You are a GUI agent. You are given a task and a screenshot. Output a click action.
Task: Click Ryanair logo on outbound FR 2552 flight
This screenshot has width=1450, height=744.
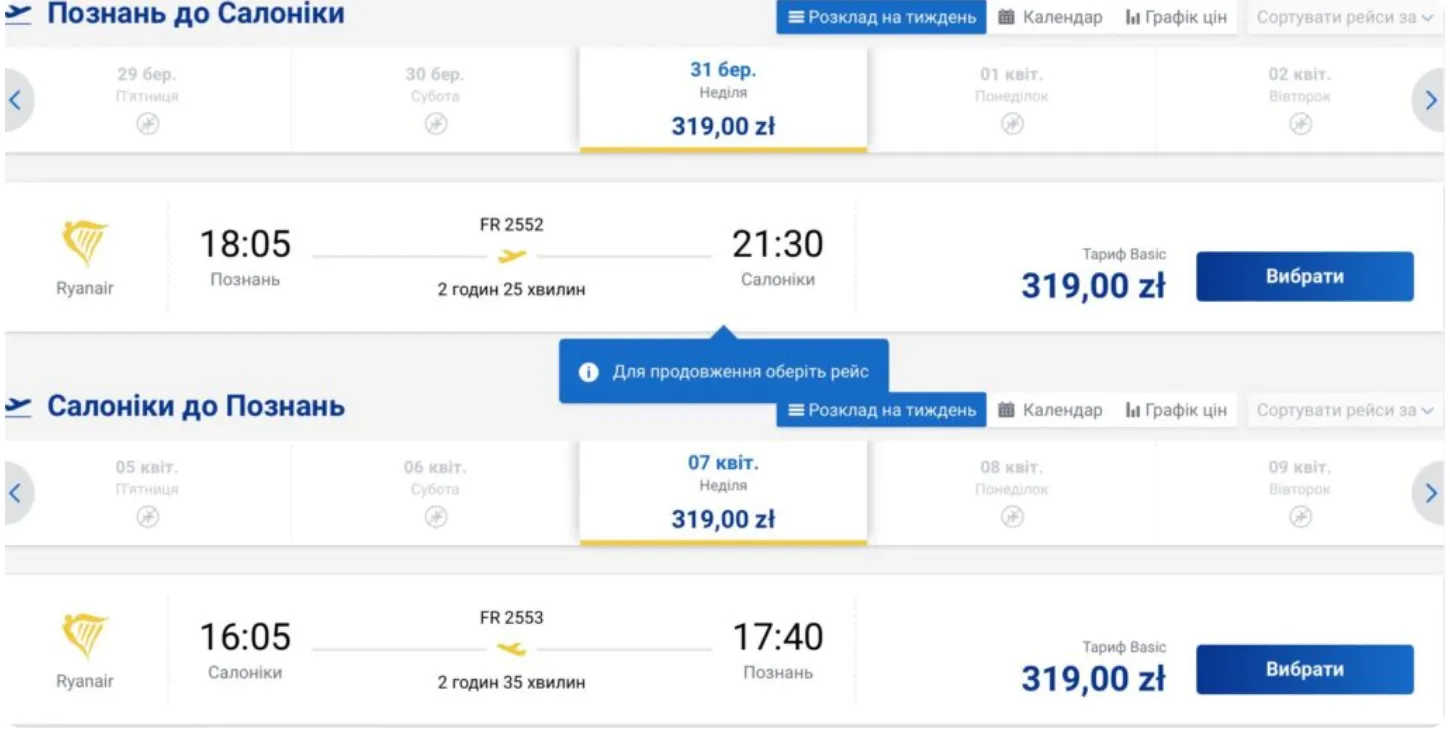(85, 244)
